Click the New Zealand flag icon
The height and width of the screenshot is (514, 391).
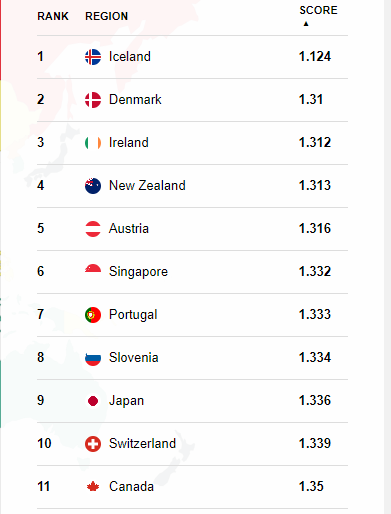(93, 186)
